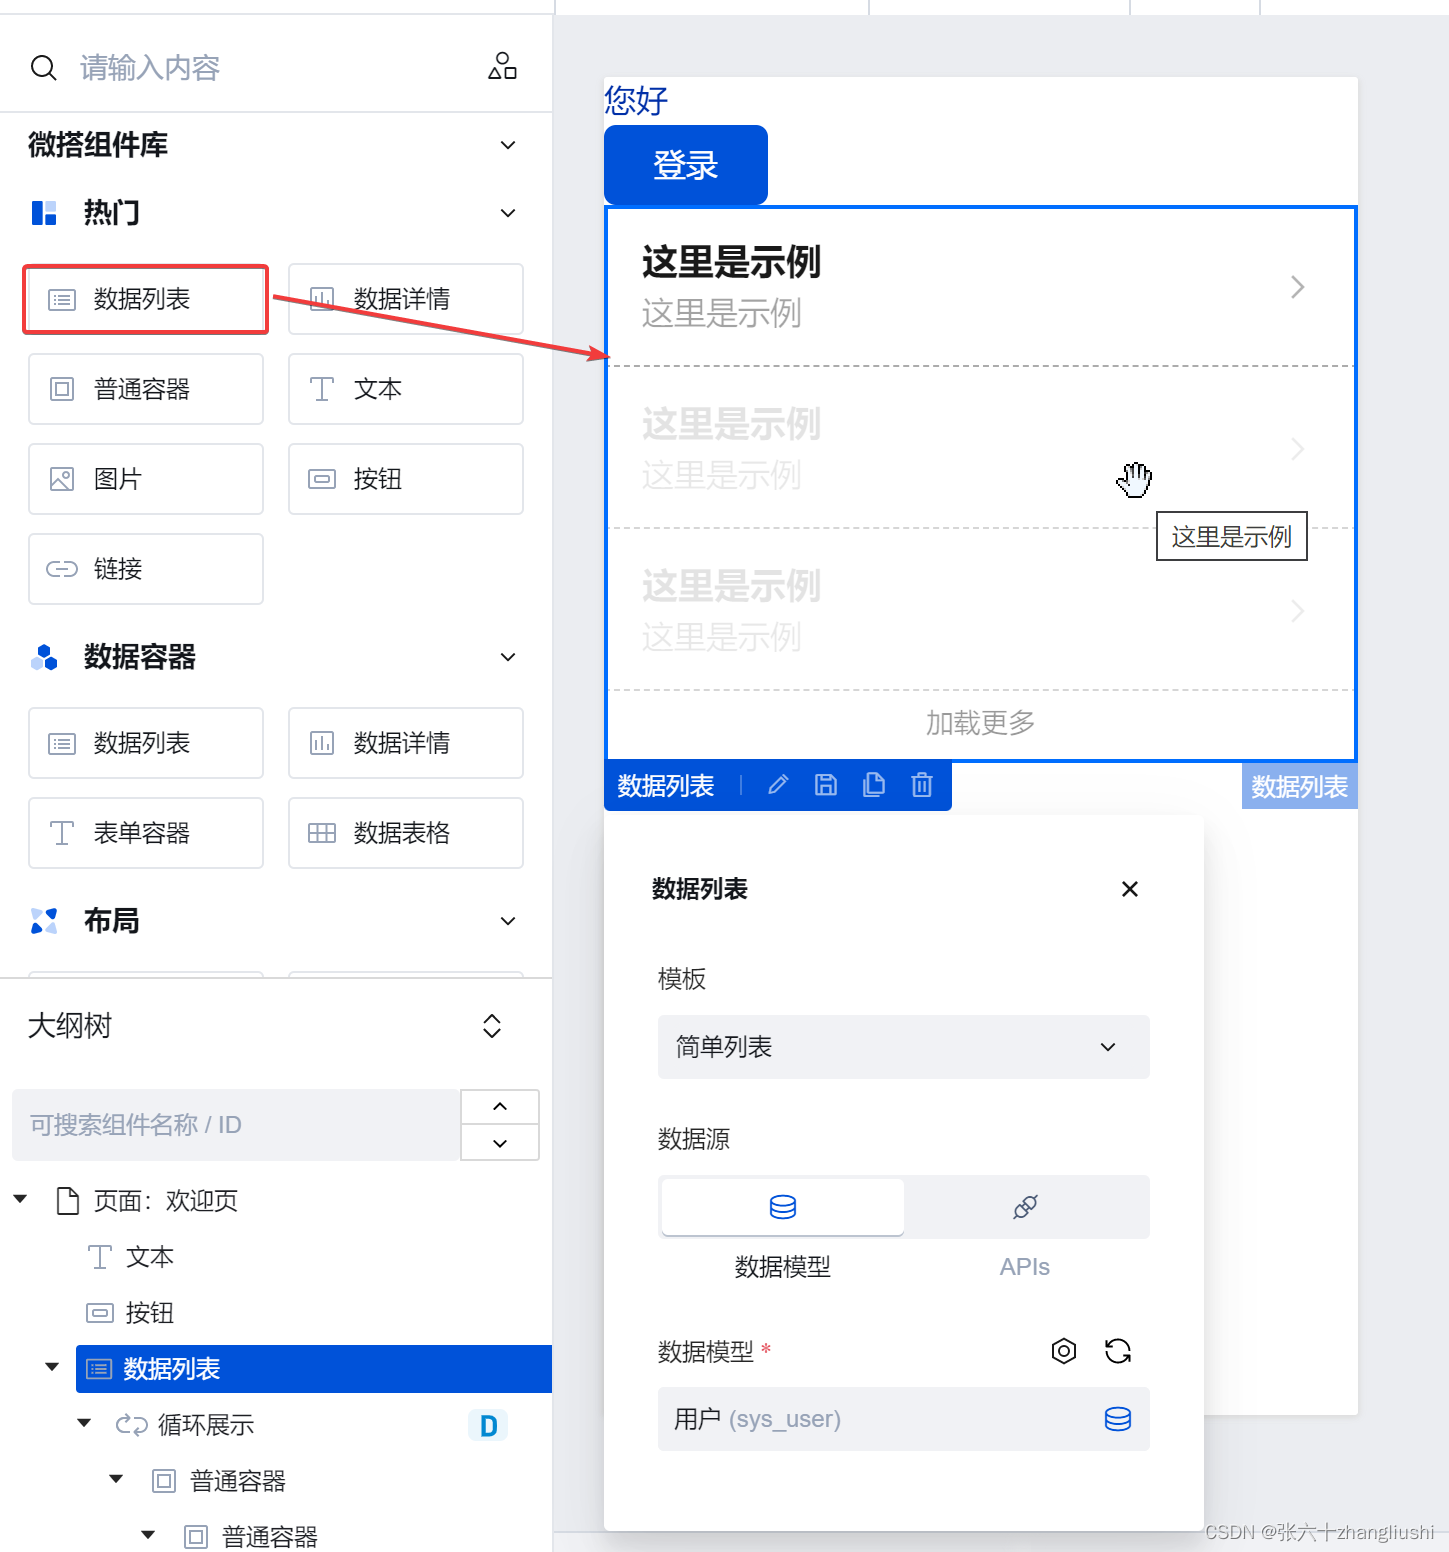The width and height of the screenshot is (1449, 1552).
Task: Collapse the 热门 component section
Action: (x=508, y=213)
